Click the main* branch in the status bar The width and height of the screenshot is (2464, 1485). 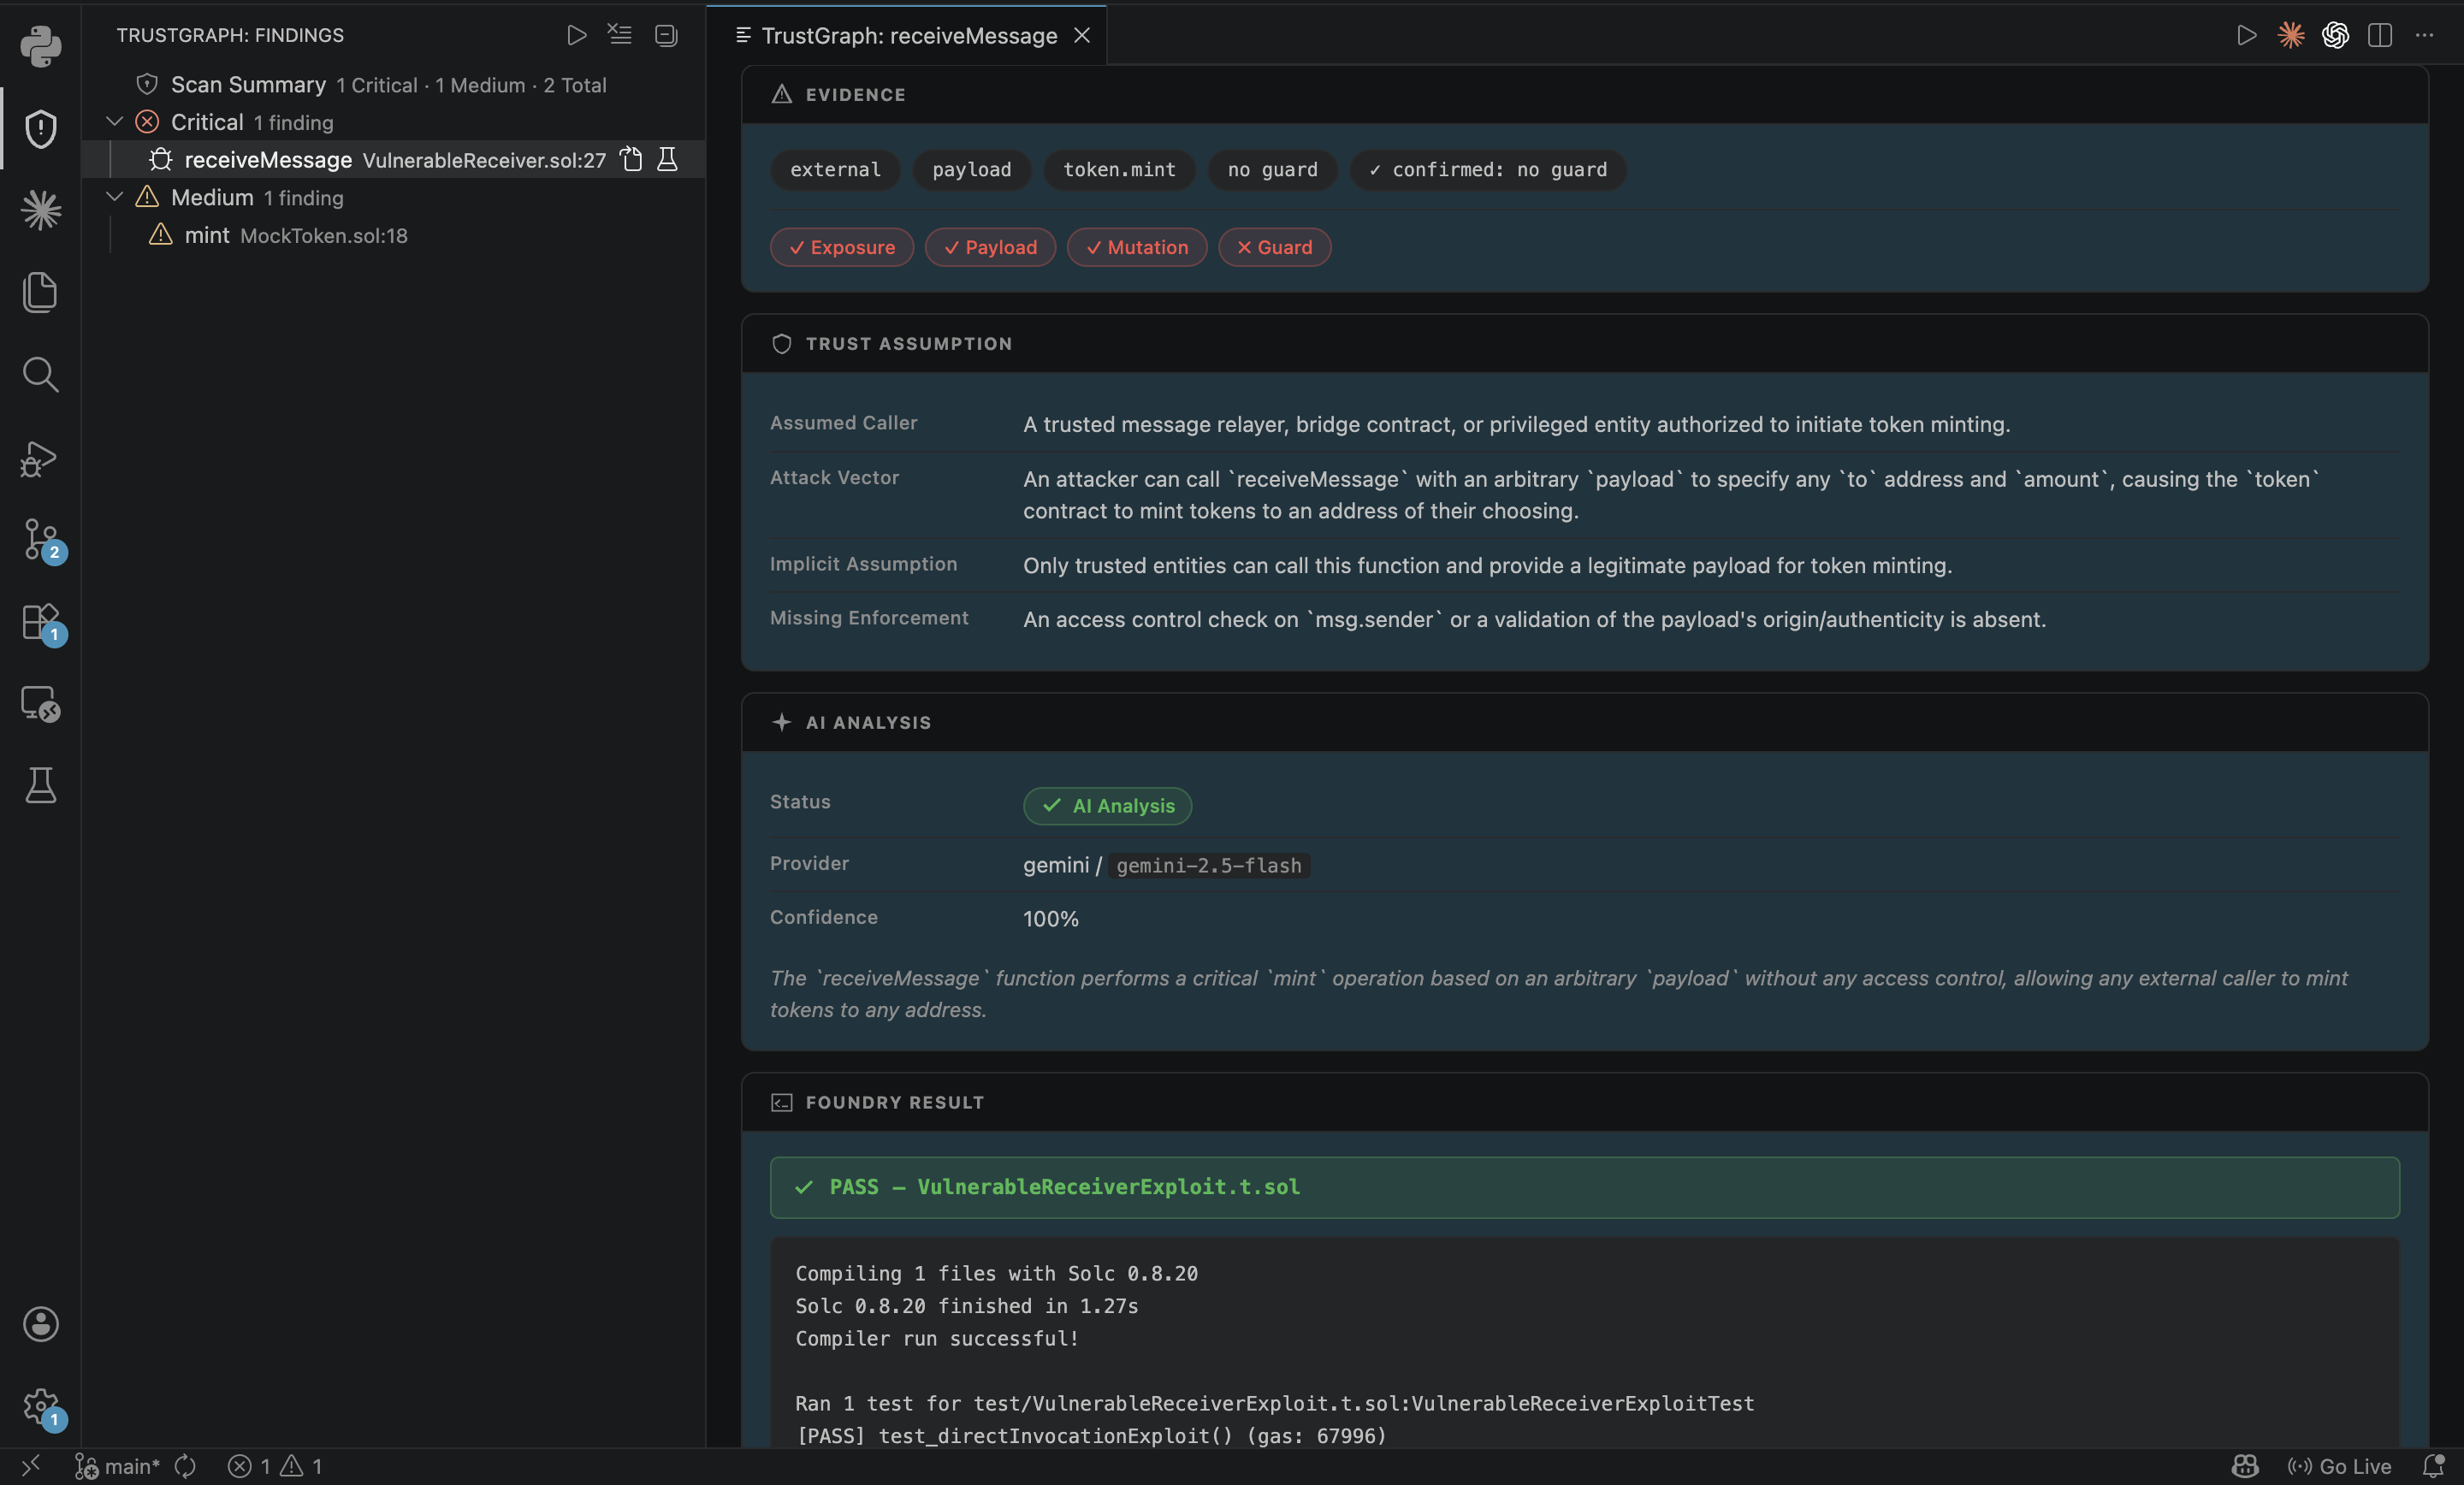click(x=117, y=1466)
